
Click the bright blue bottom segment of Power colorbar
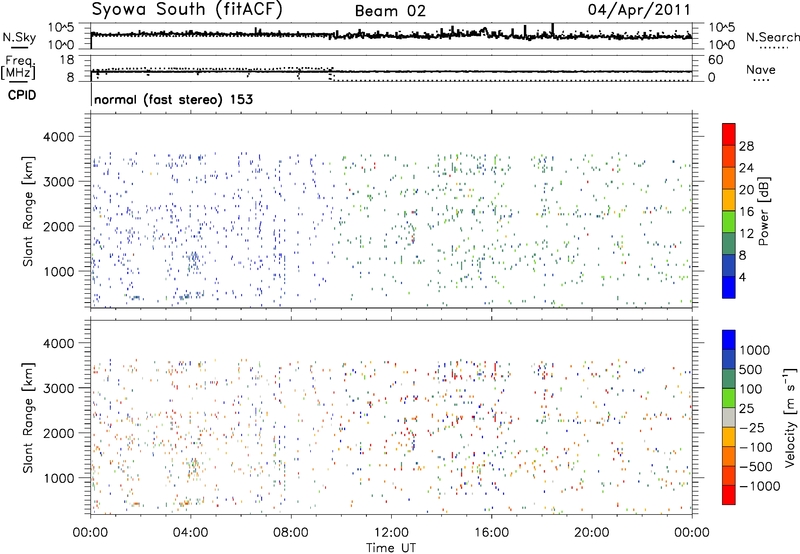pos(729,287)
